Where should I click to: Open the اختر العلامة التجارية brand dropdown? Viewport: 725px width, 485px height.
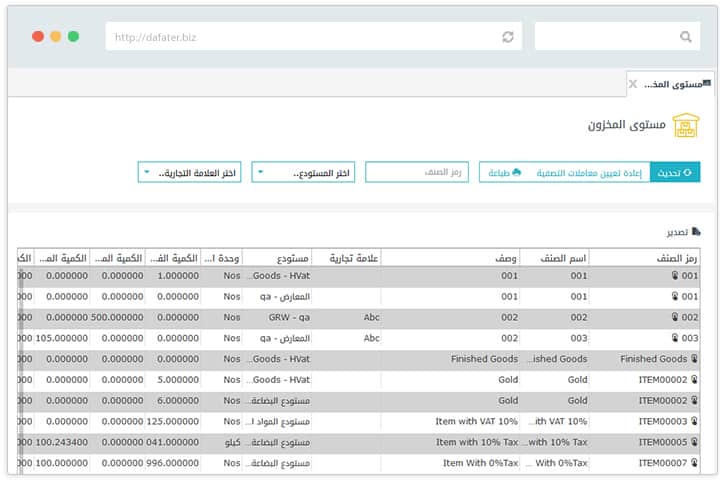[x=189, y=173]
